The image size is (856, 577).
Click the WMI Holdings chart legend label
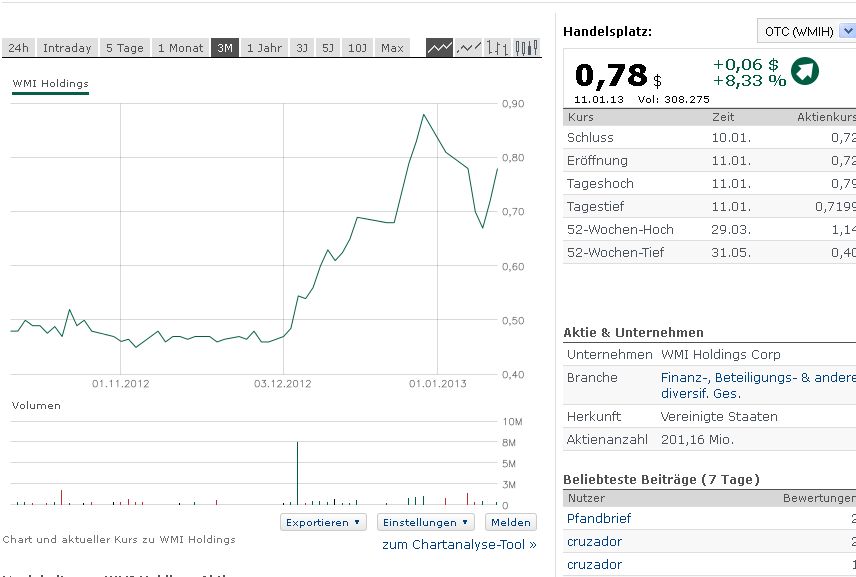point(50,84)
